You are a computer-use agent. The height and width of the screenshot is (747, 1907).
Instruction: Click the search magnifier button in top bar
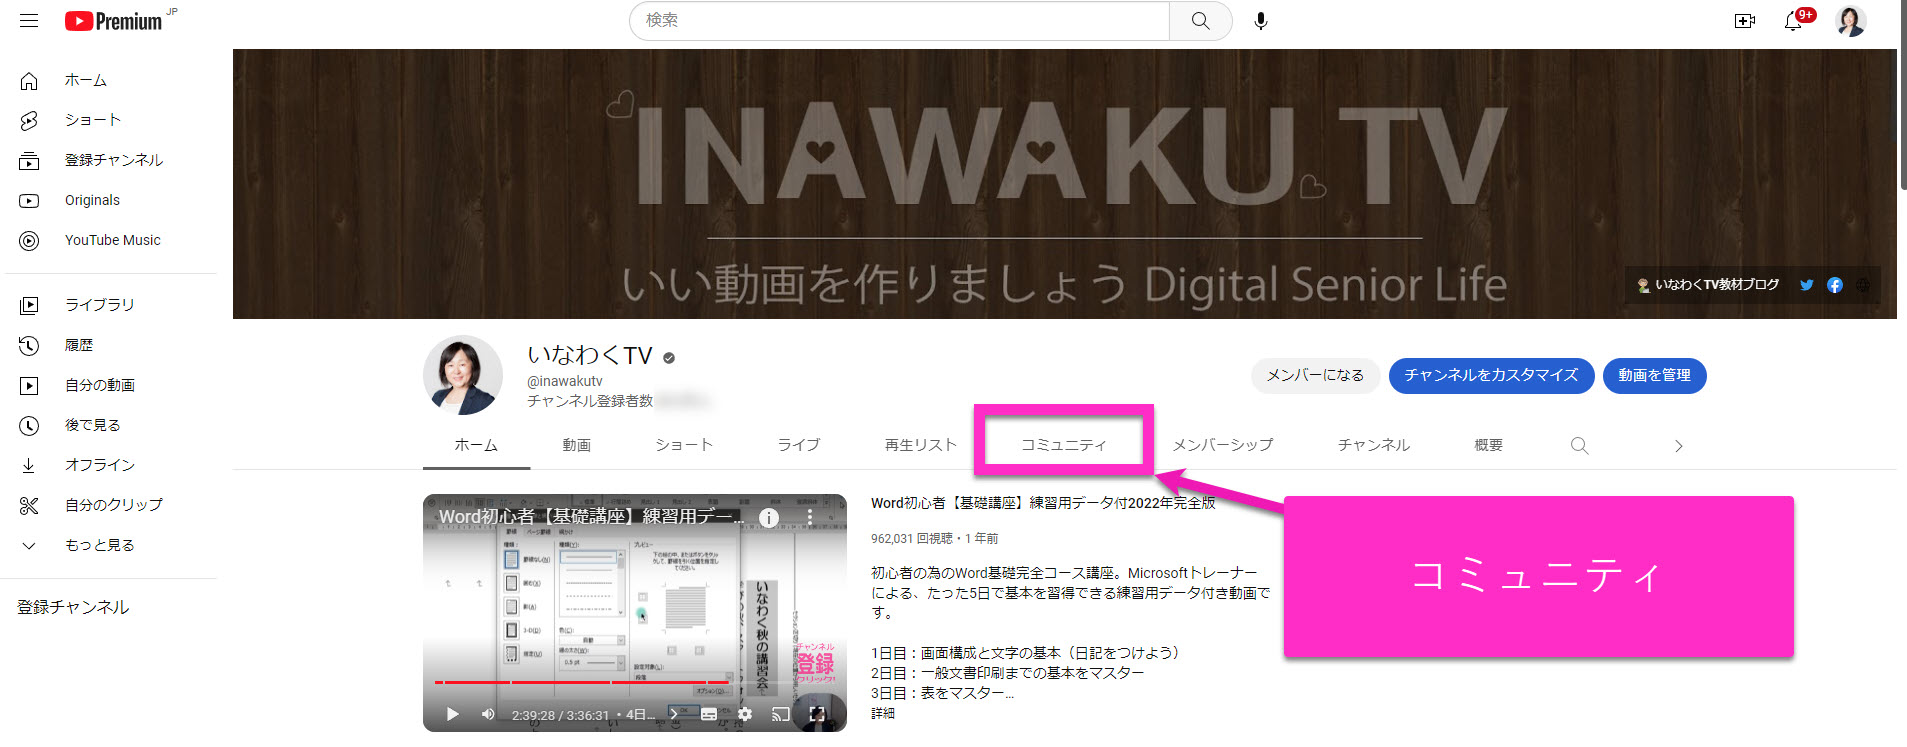pos(1200,21)
